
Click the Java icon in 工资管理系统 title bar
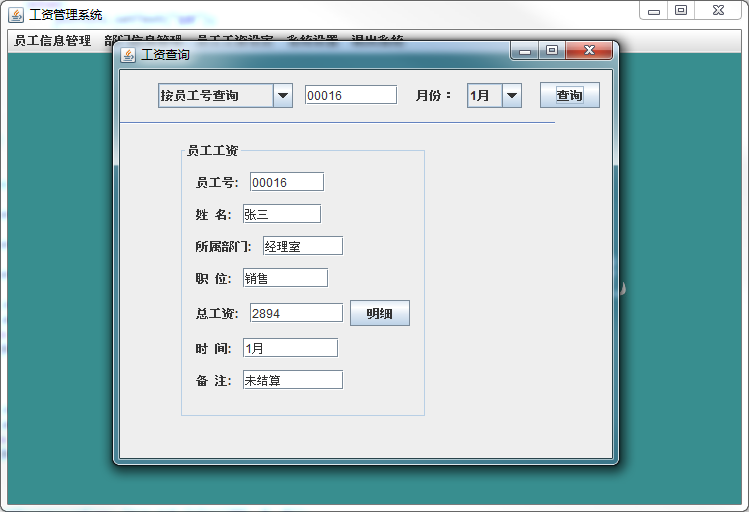(16, 15)
